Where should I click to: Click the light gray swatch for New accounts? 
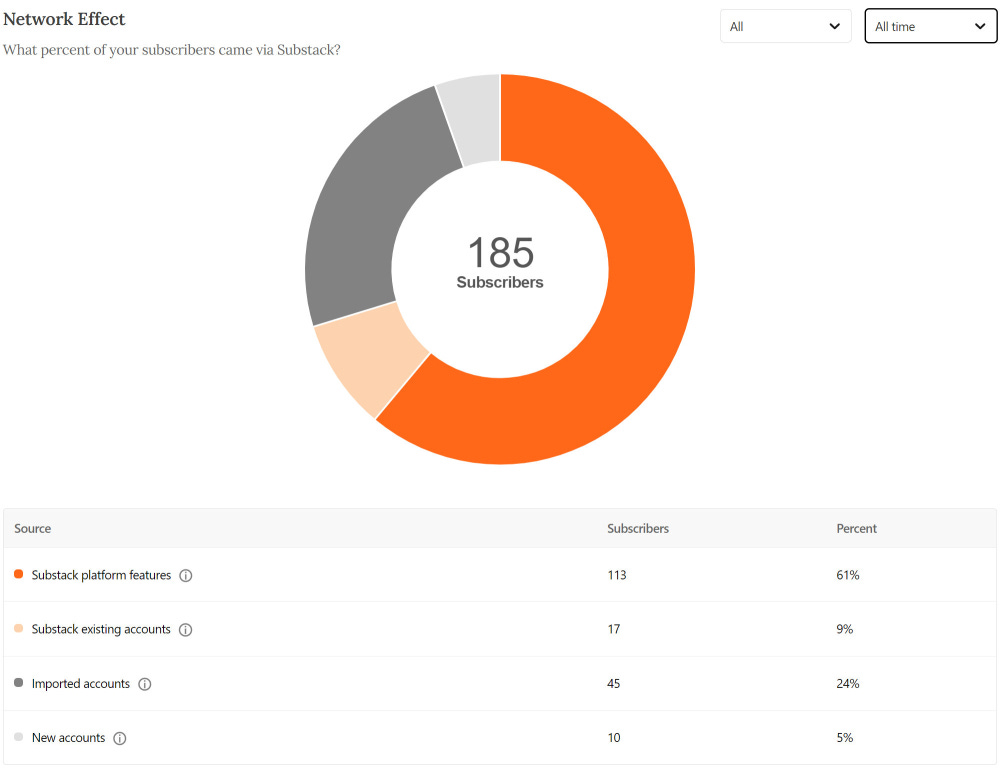coord(18,736)
